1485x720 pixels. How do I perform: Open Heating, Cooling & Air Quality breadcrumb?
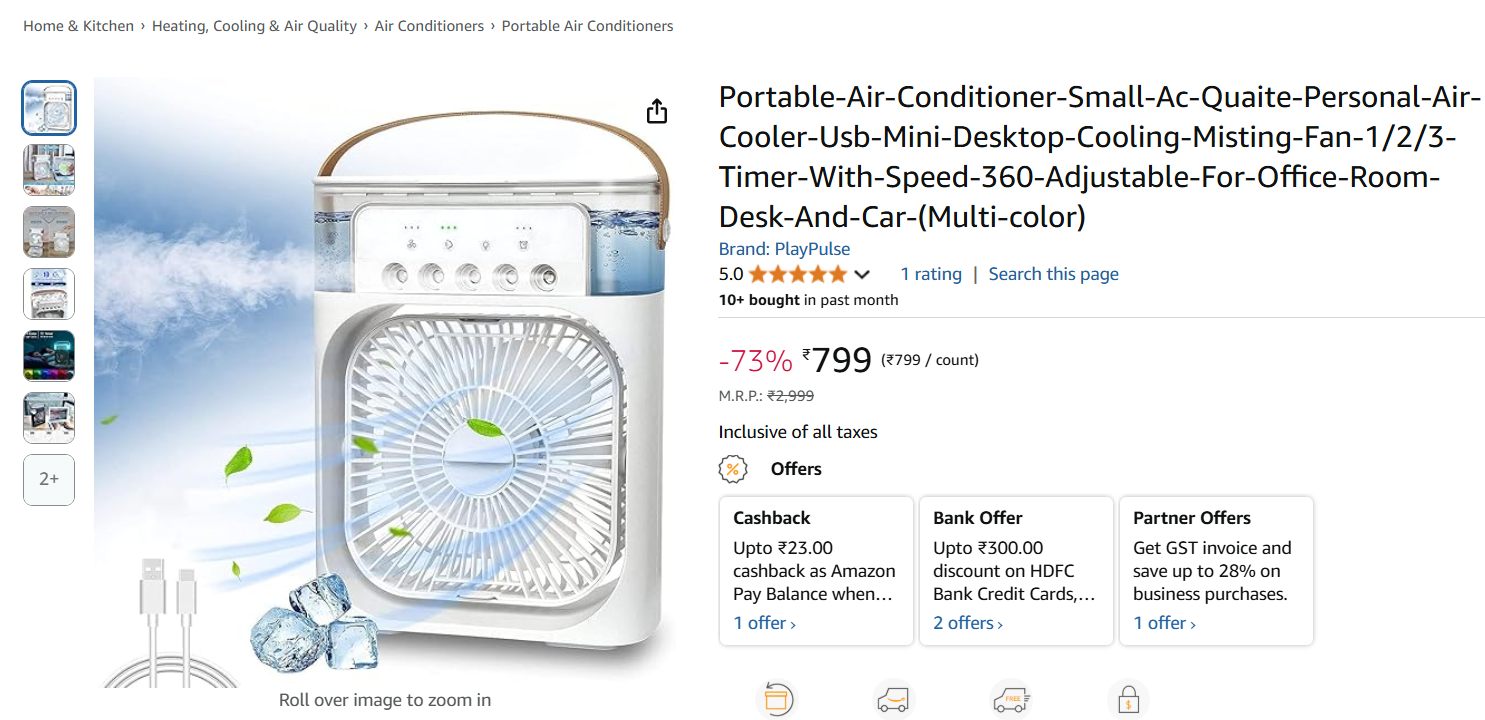pos(254,26)
